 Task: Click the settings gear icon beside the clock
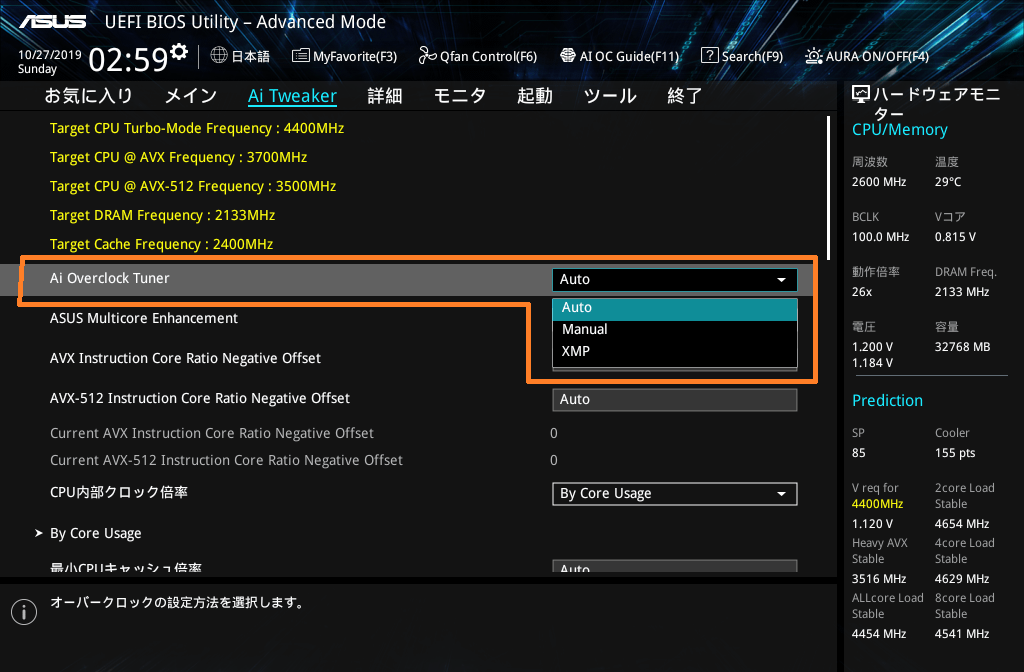pyautogui.click(x=179, y=51)
